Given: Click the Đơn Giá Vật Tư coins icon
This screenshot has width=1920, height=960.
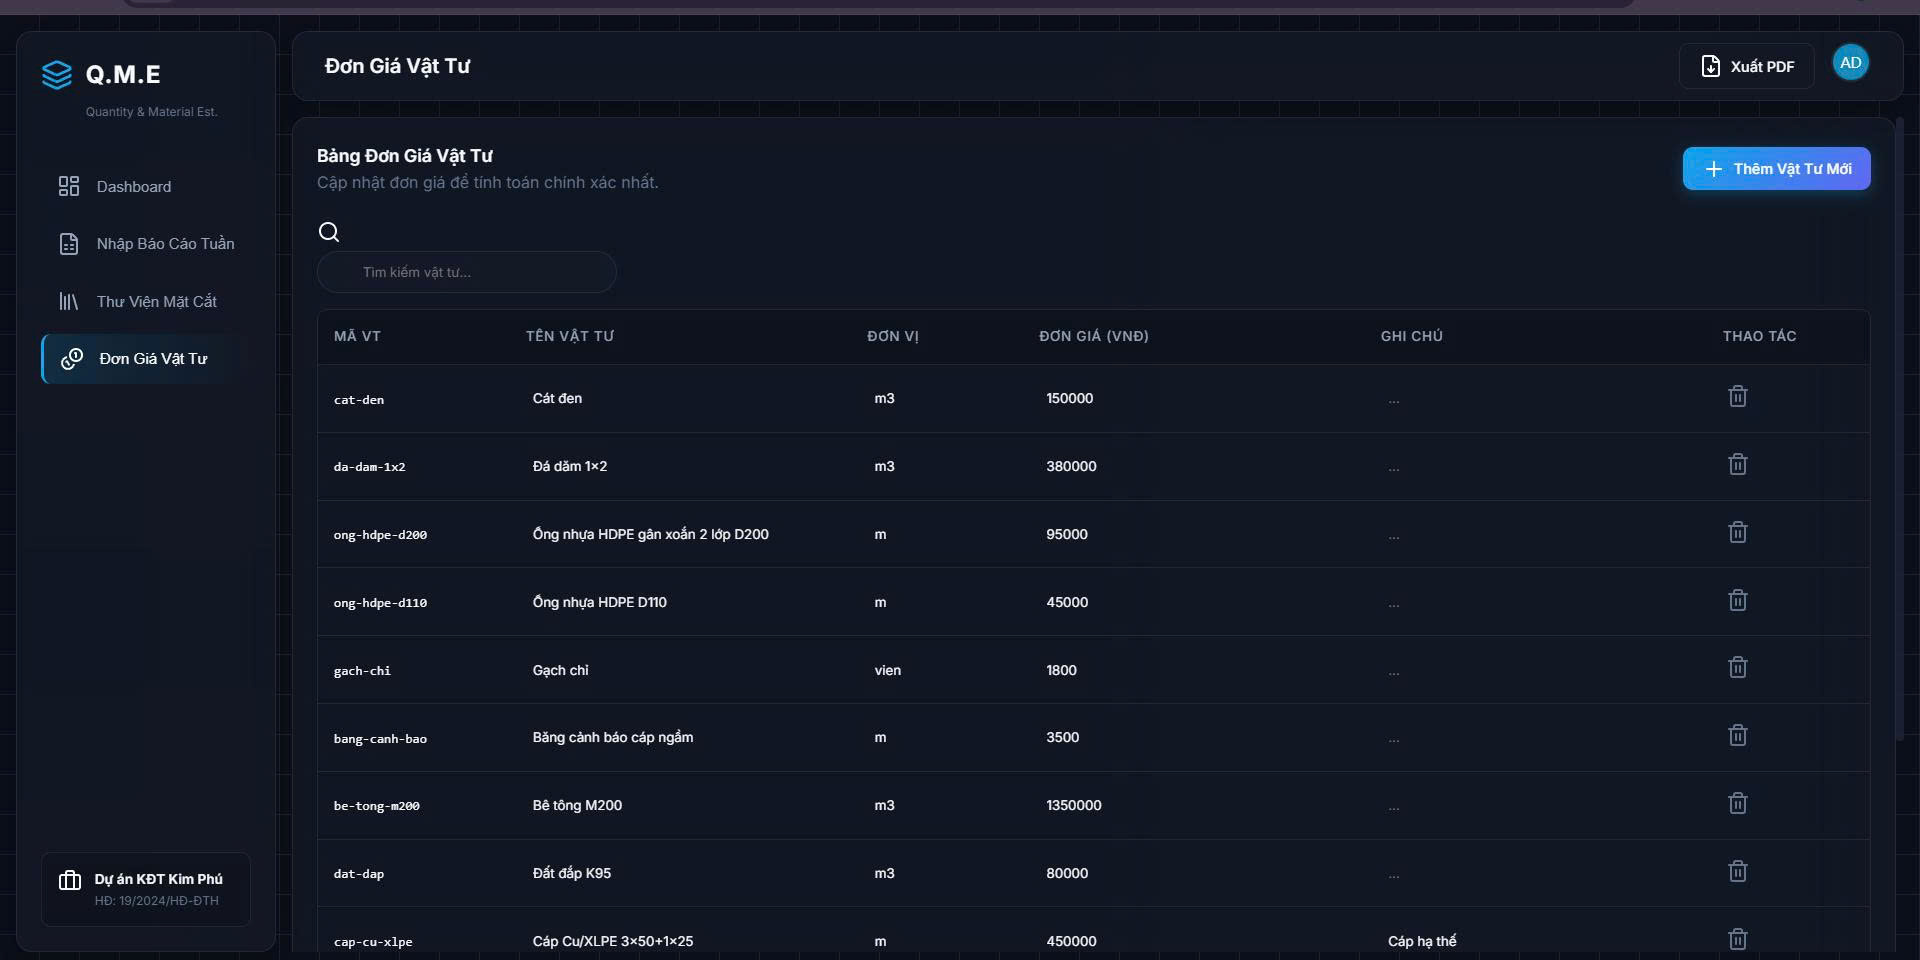Looking at the screenshot, I should point(72,359).
